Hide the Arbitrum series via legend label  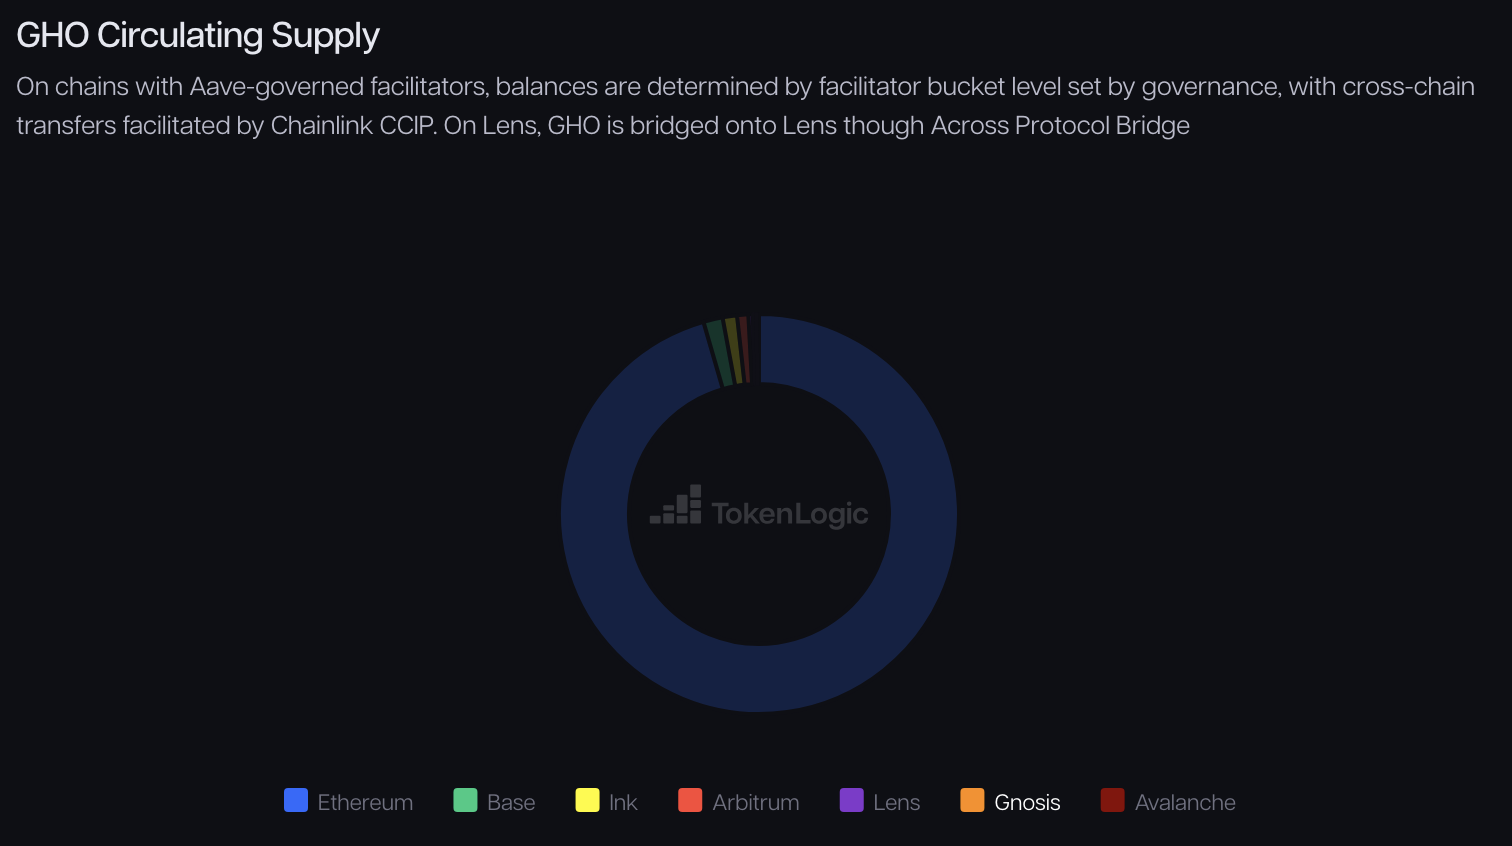(756, 802)
